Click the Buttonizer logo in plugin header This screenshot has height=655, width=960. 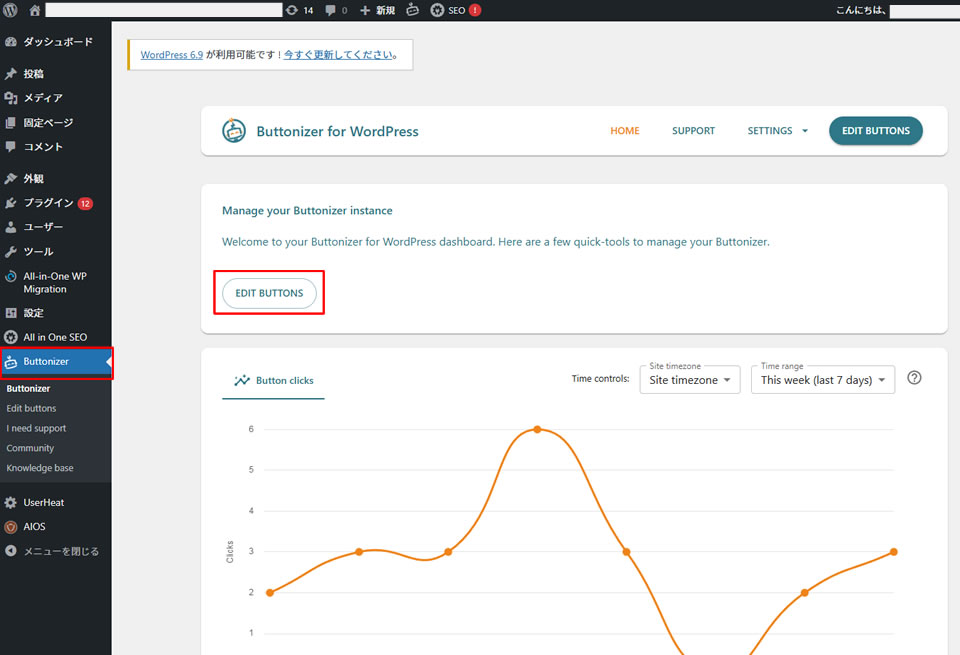point(234,131)
